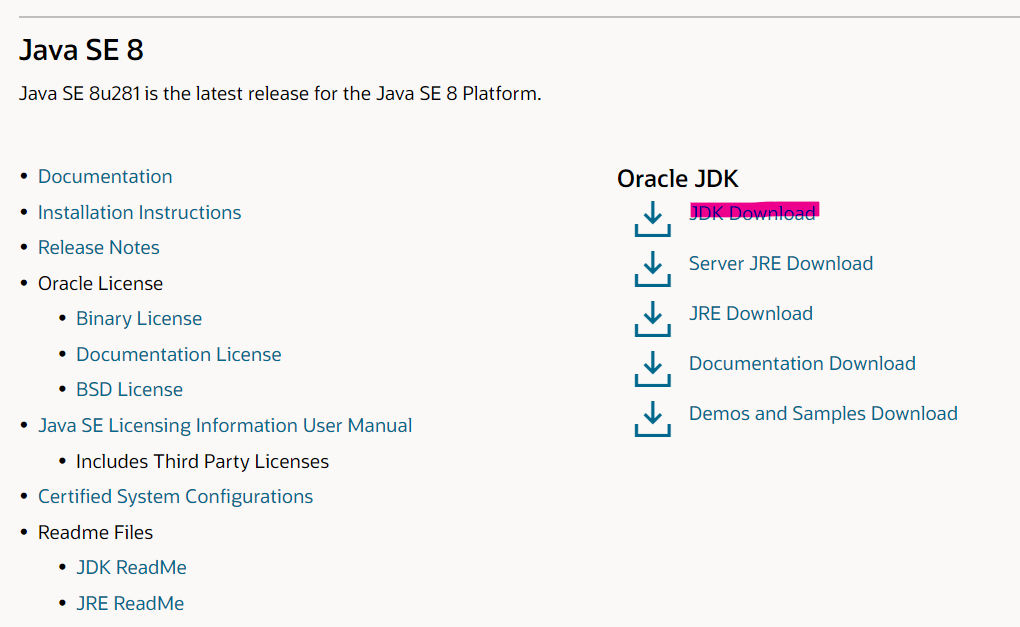This screenshot has height=627, width=1020.
Task: Open the JDK Download link
Action: (x=753, y=213)
